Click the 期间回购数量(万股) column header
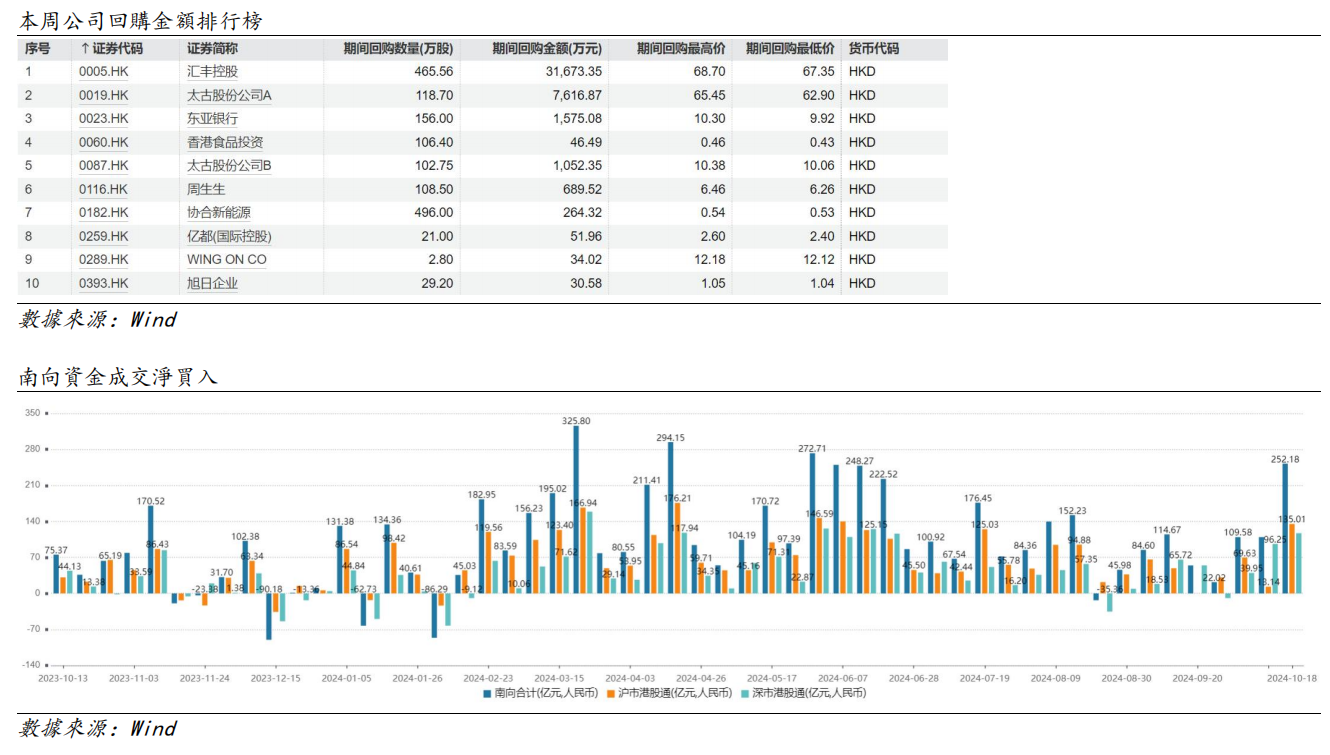Image resolution: width=1330 pixels, height=755 pixels. point(398,48)
